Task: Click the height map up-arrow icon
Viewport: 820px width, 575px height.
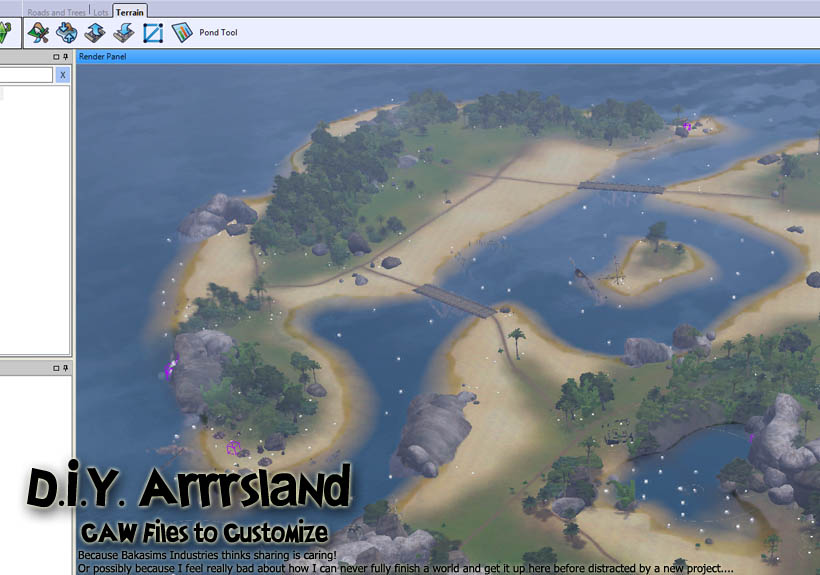Action: [95, 32]
